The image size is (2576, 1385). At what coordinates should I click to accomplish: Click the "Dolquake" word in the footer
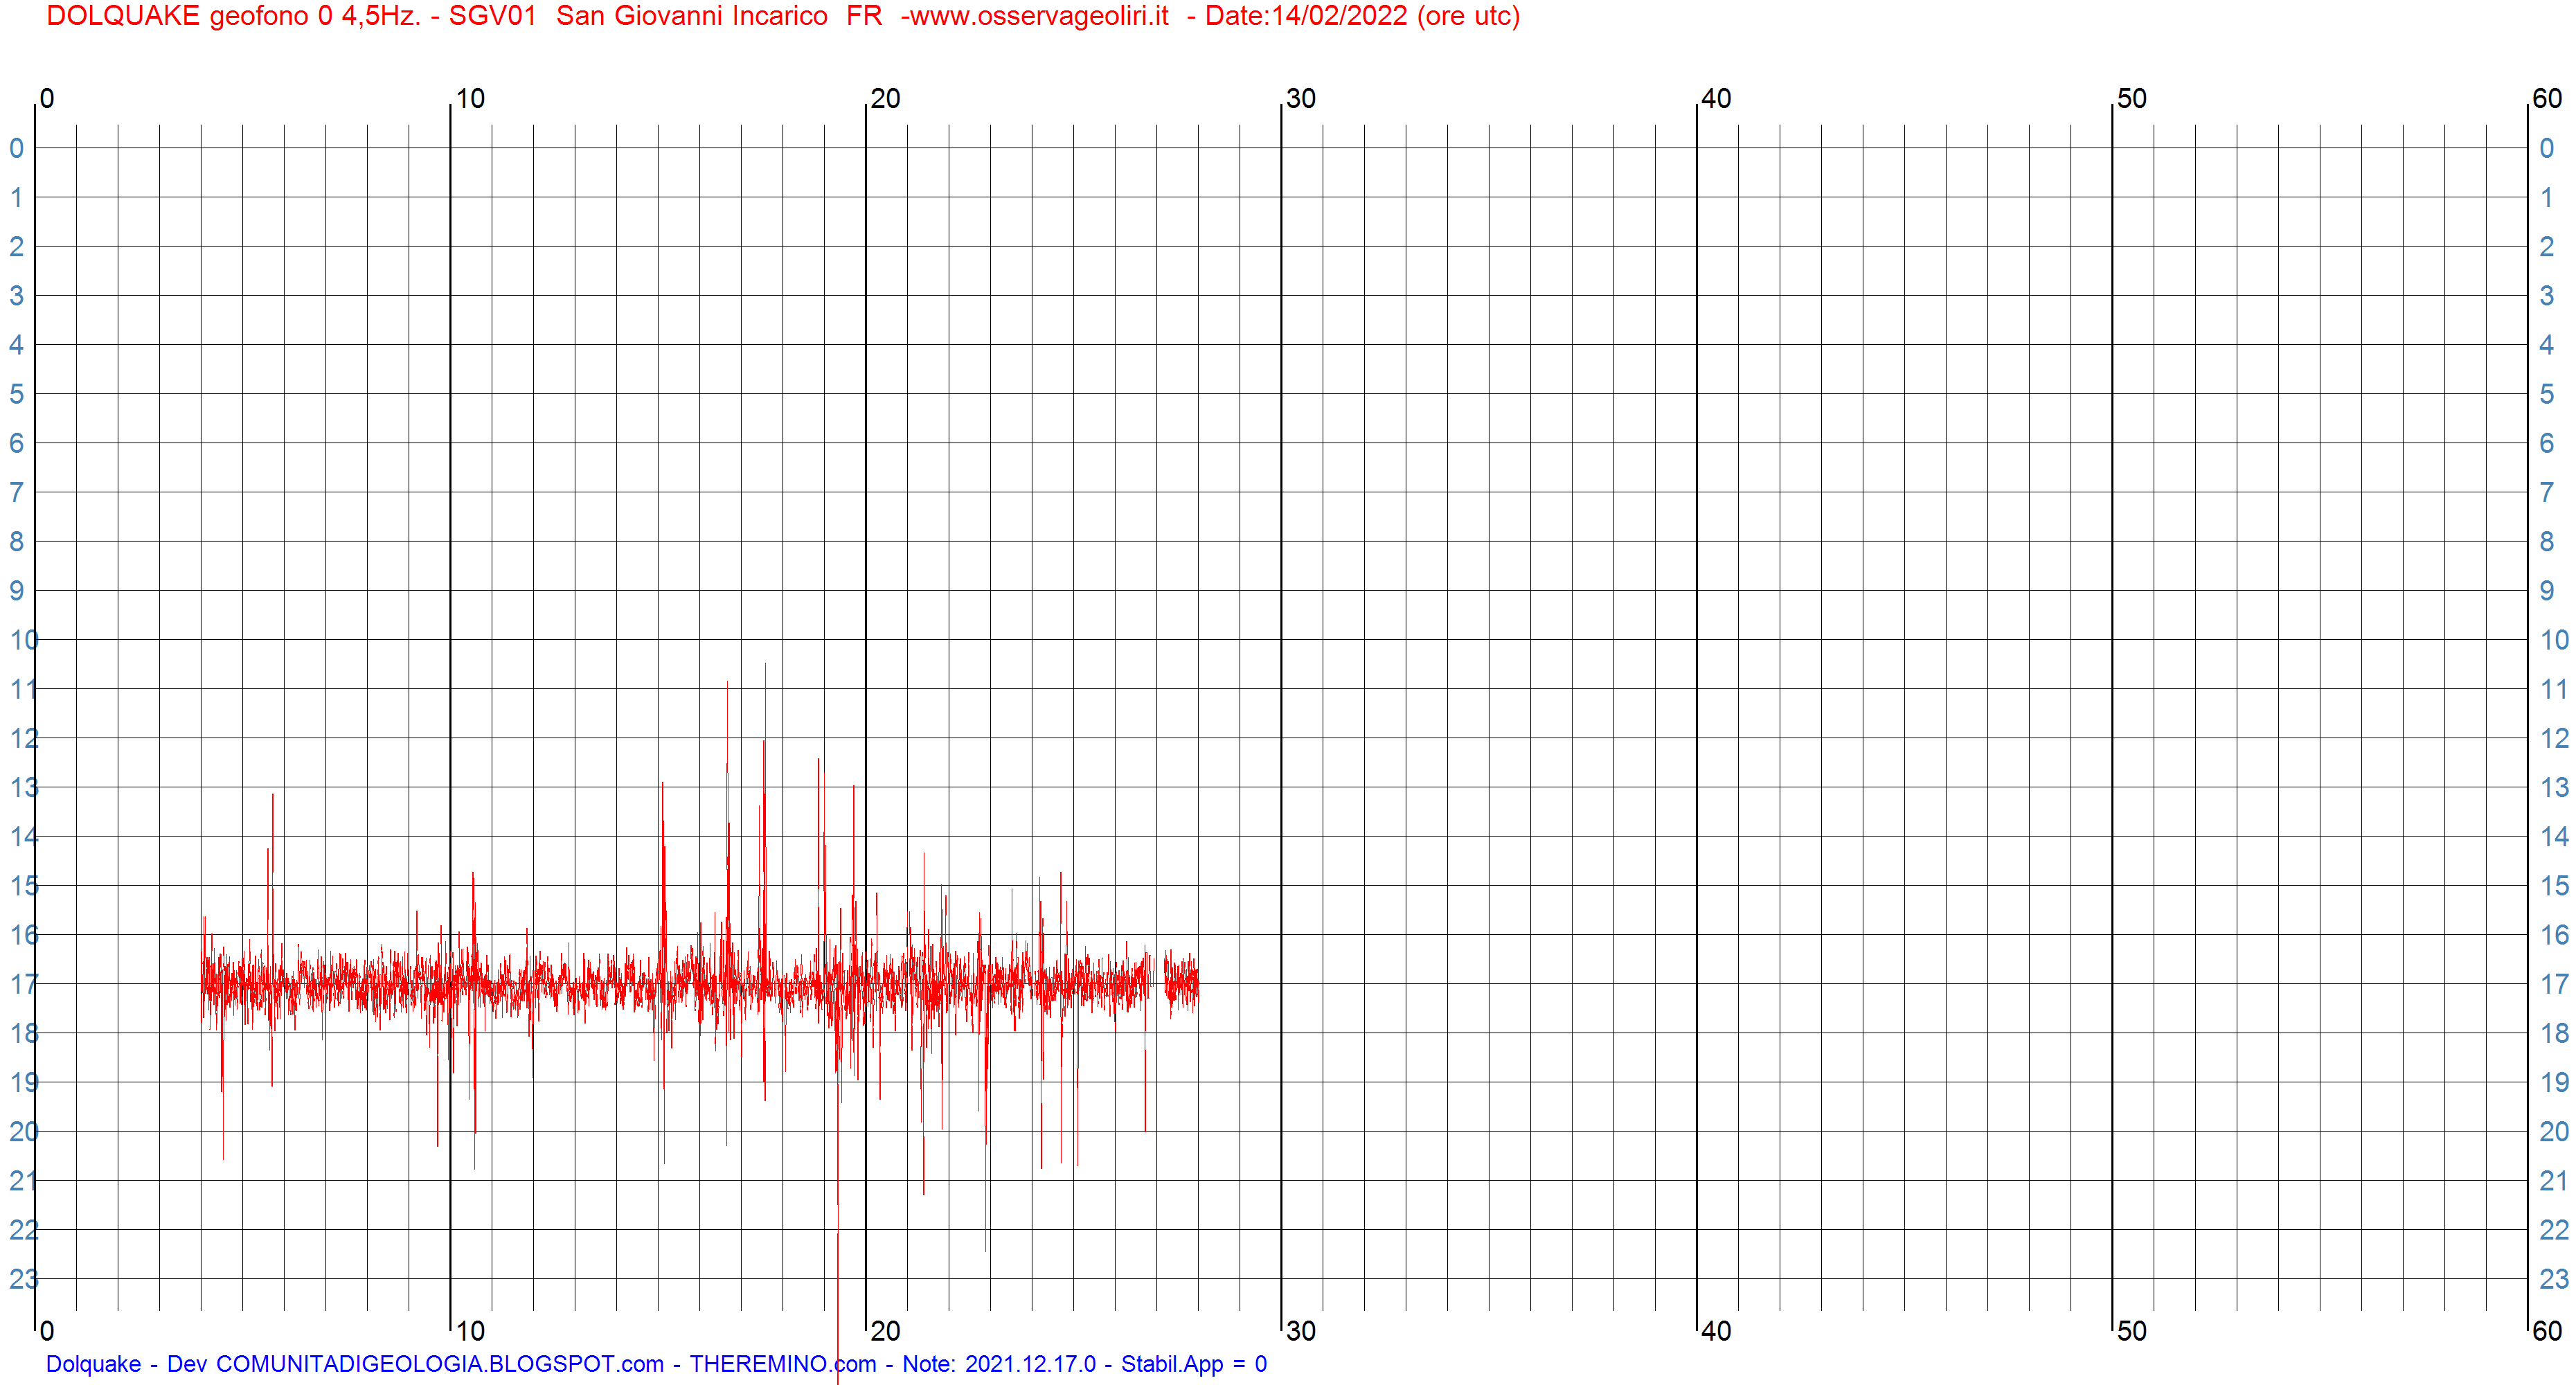(x=93, y=1364)
